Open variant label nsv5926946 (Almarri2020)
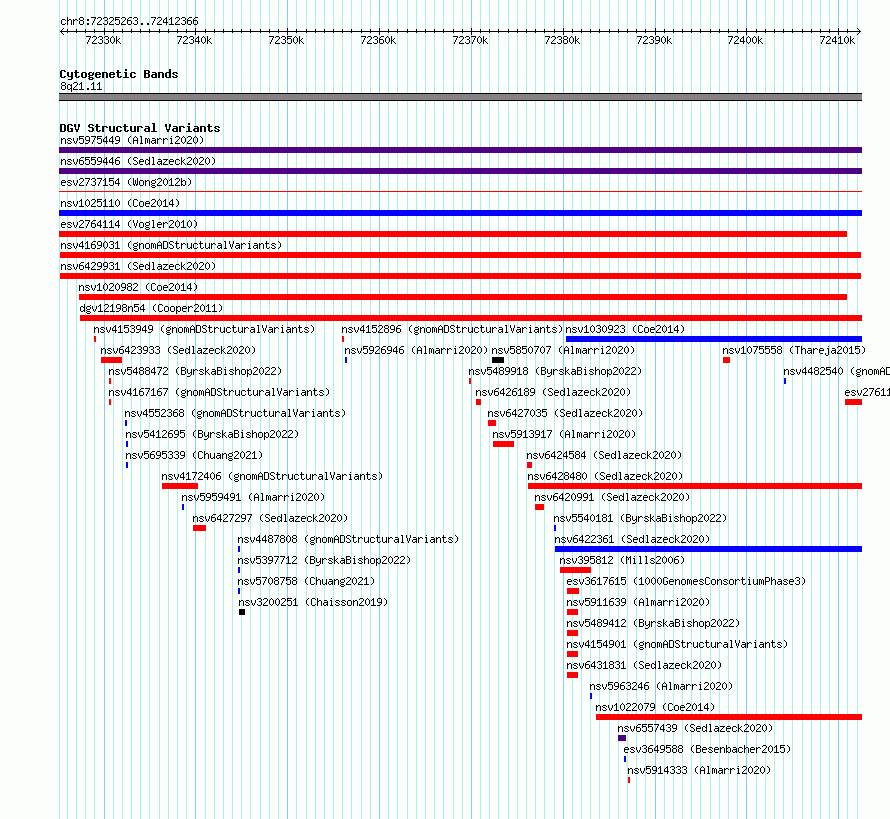The image size is (890, 819). [x=416, y=350]
